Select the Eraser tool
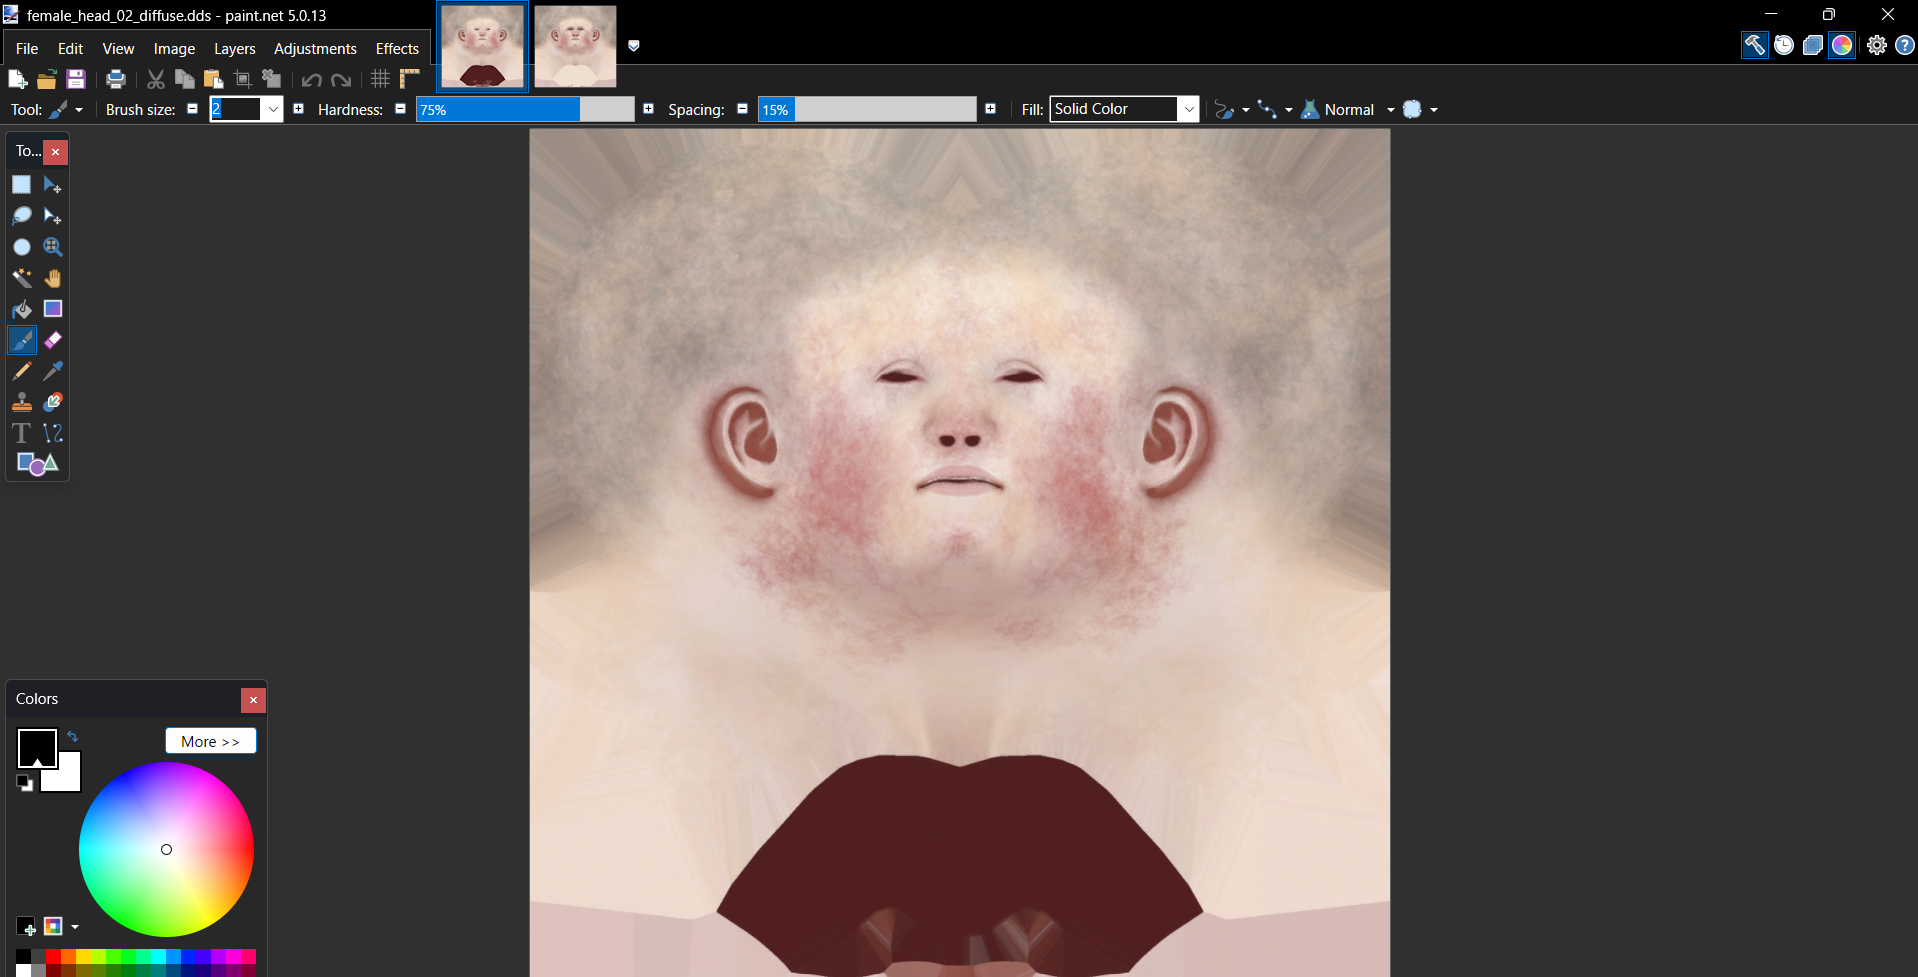Screen dimensions: 1918x977 (53, 340)
